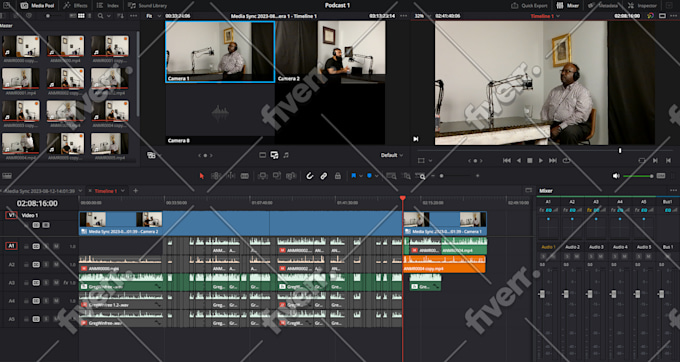680x362 pixels.
Task: Open the Mixer options three-dot menu
Action: click(673, 191)
